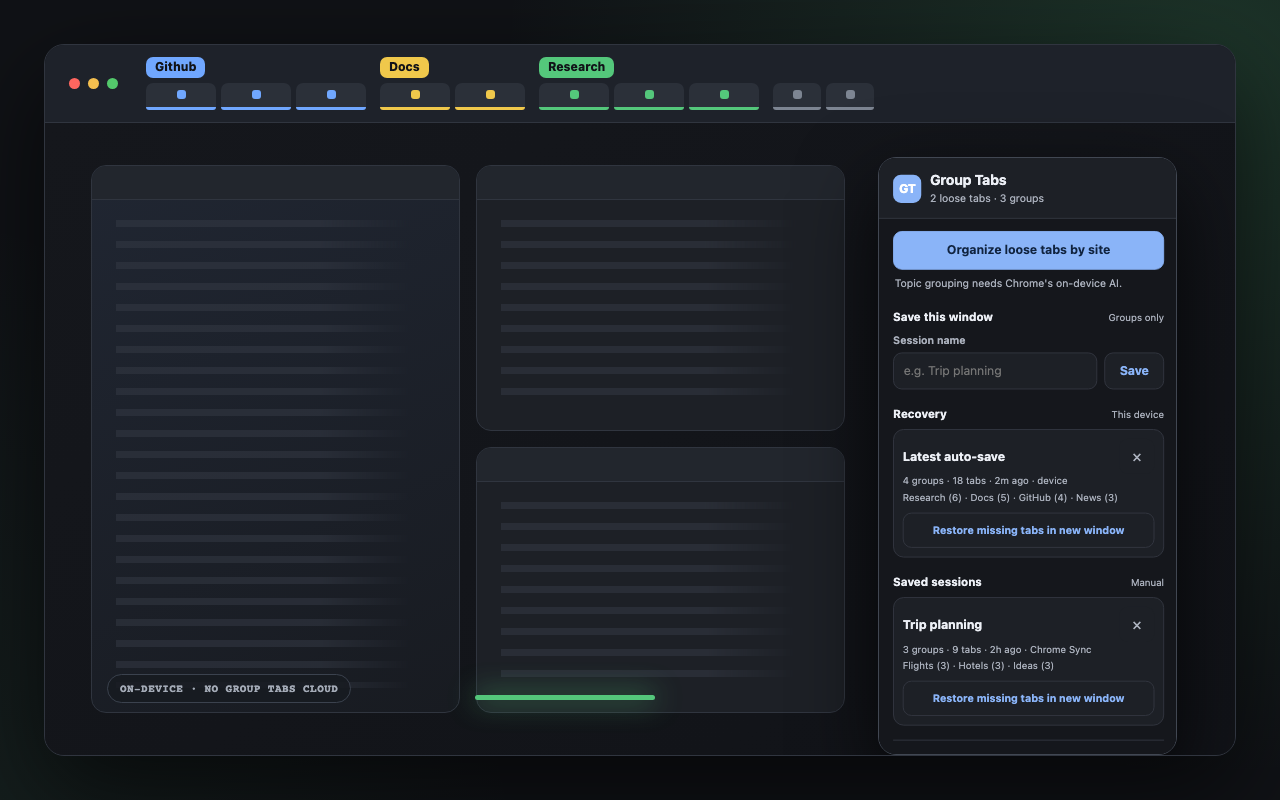Click the Topic grouping on-device AI note
The width and height of the screenshot is (1280, 800).
click(1008, 284)
